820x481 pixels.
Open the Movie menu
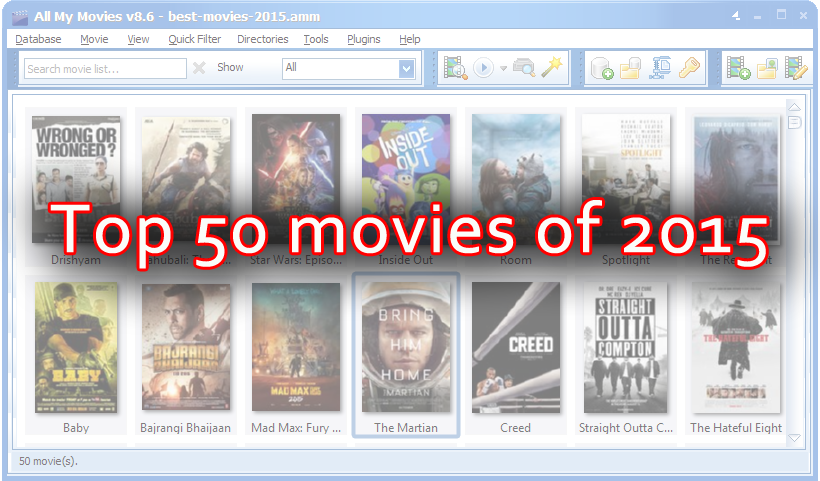94,39
